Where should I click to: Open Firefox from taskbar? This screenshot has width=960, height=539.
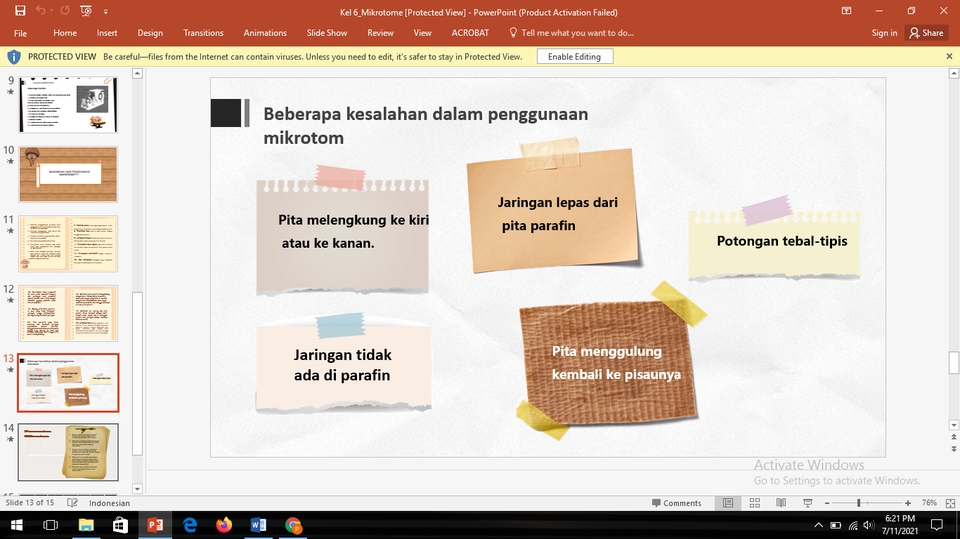point(224,526)
